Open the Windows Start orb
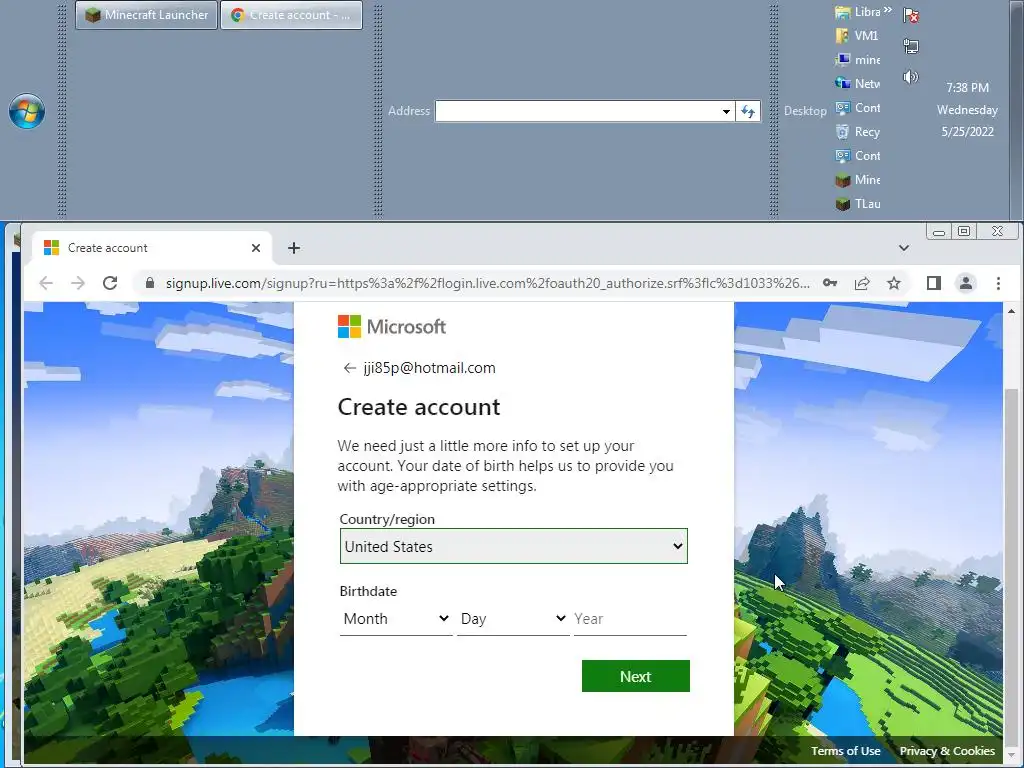 [x=27, y=111]
